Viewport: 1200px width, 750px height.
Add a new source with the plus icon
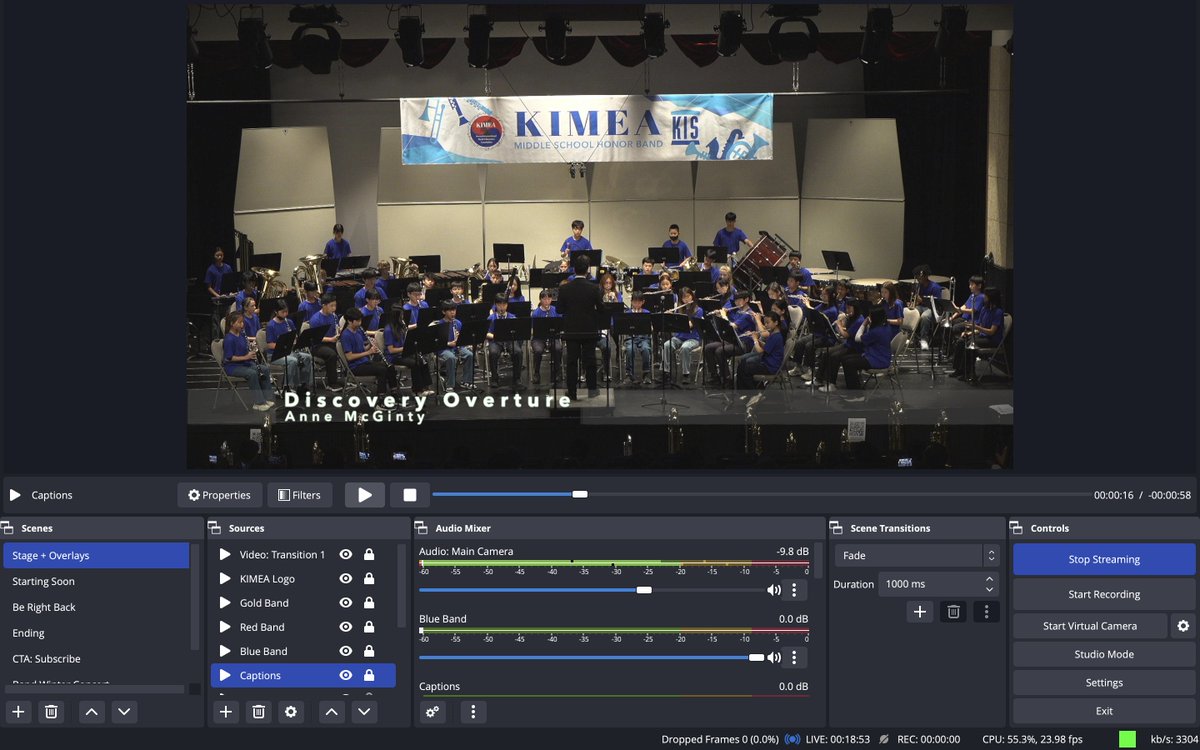(226, 712)
